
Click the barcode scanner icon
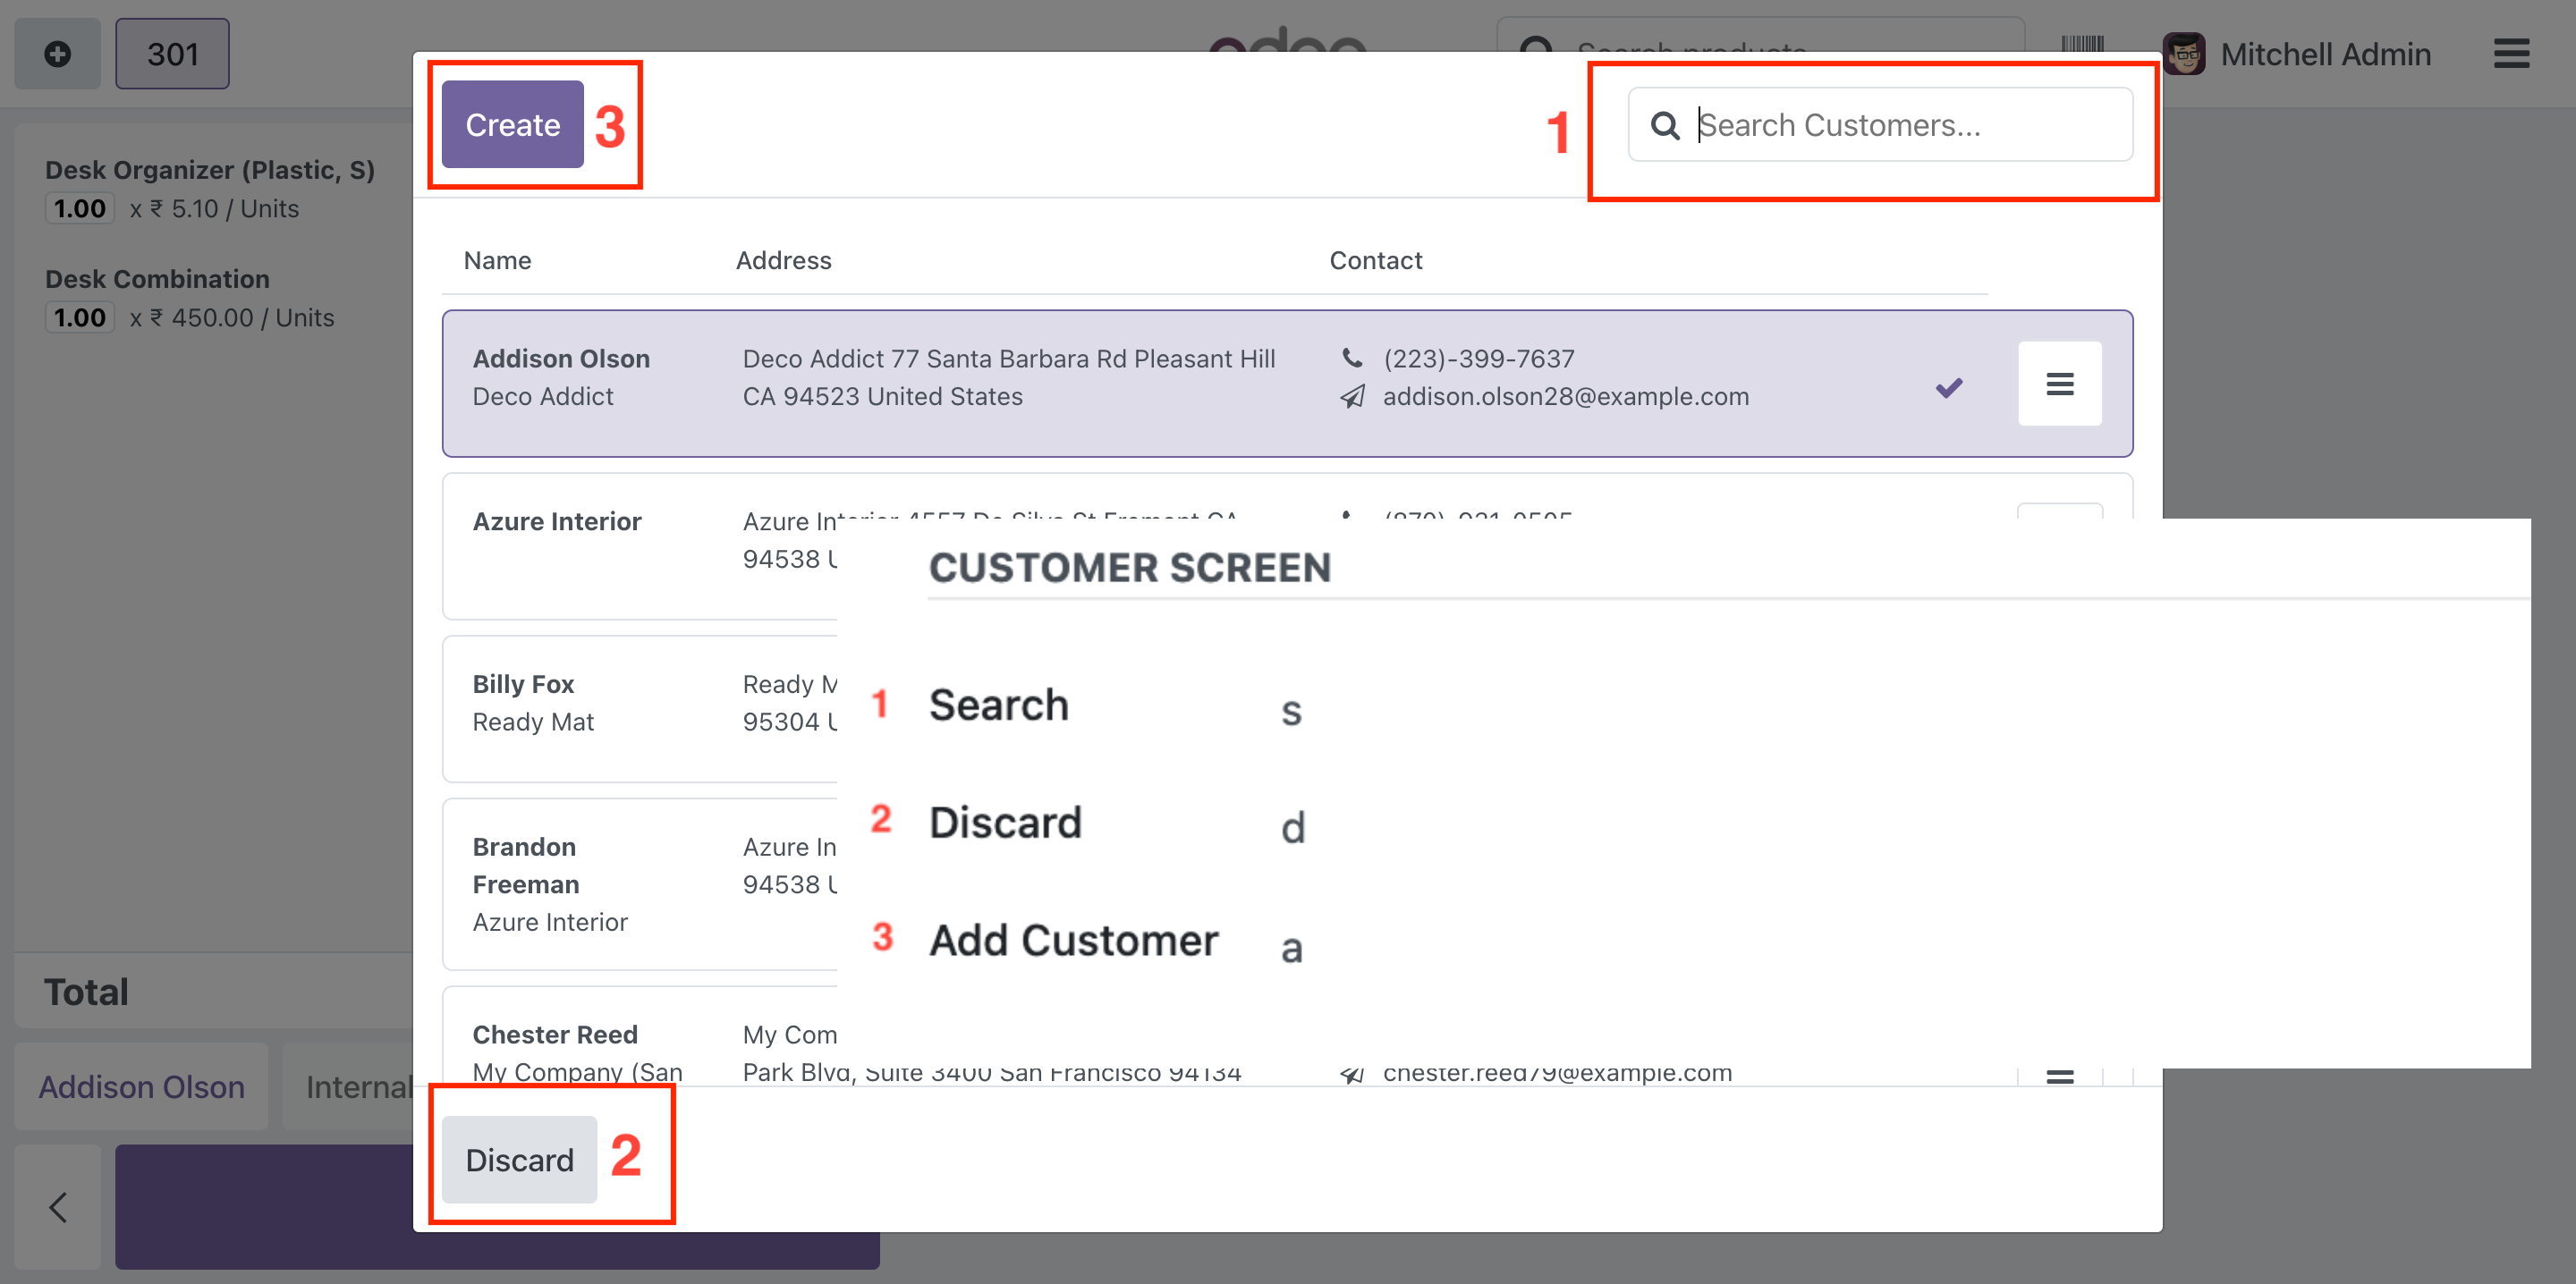click(x=2082, y=44)
